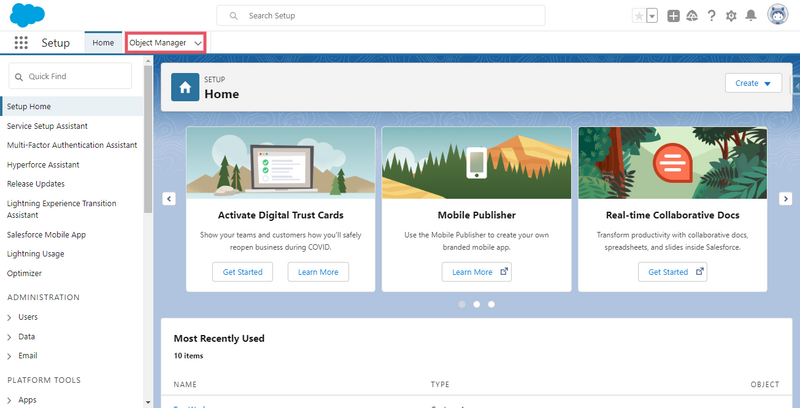Click the NAME column header

pyautogui.click(x=185, y=385)
